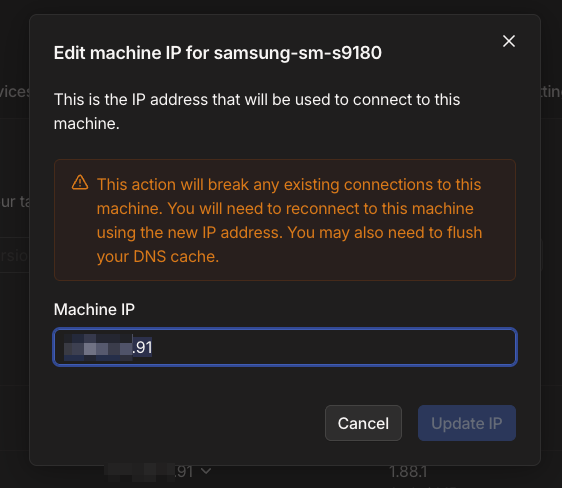Confirm with the Update IP button
The width and height of the screenshot is (562, 488).
click(467, 423)
